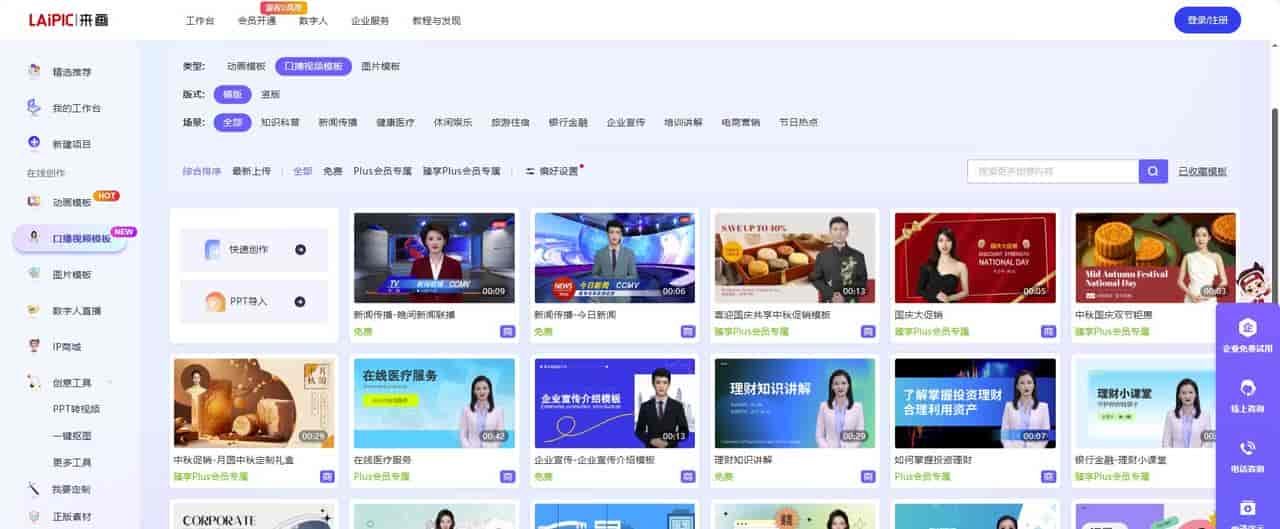Click badge icon on 理财知识讲解 card
Viewport: 1280px width, 529px height.
(867, 477)
